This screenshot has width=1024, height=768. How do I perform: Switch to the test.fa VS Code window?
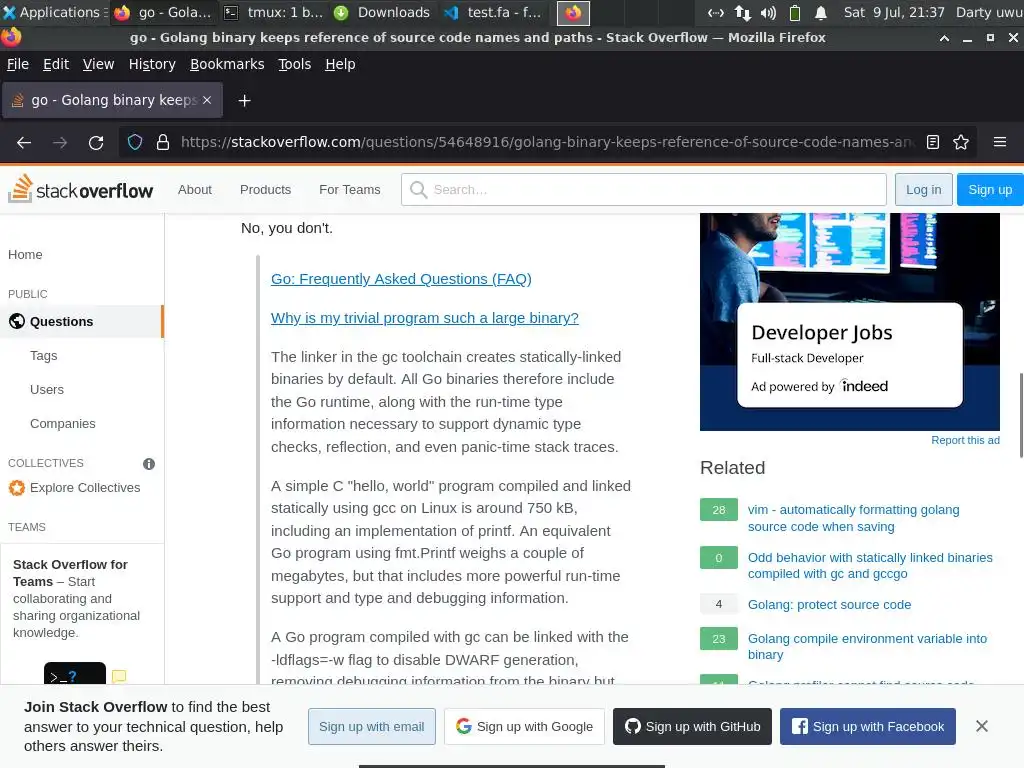tap(495, 12)
